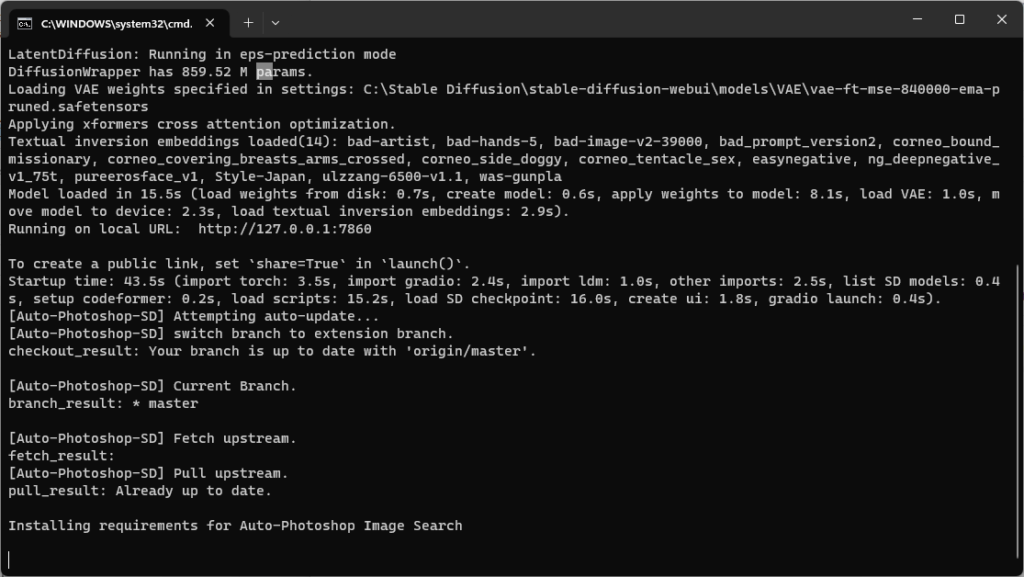The image size is (1024, 577).
Task: Close the cmd.exe terminal tab
Action: 210,23
